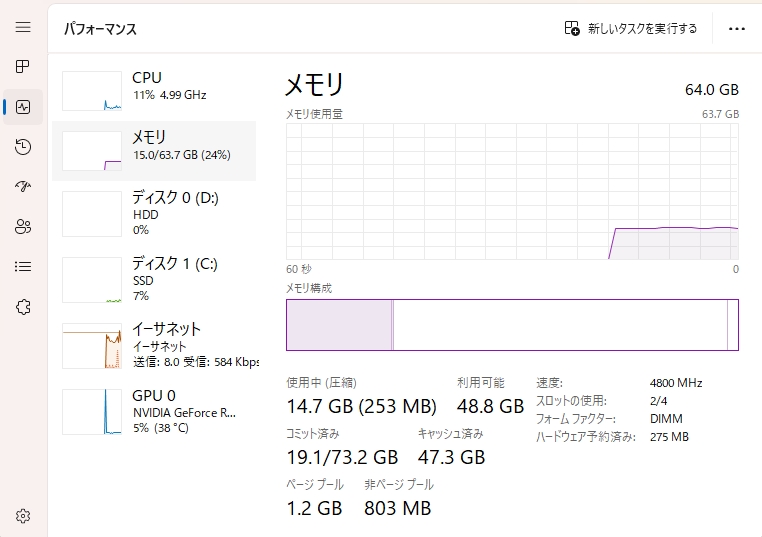Open the App history page icon
The height and width of the screenshot is (537, 762).
[x=23, y=147]
